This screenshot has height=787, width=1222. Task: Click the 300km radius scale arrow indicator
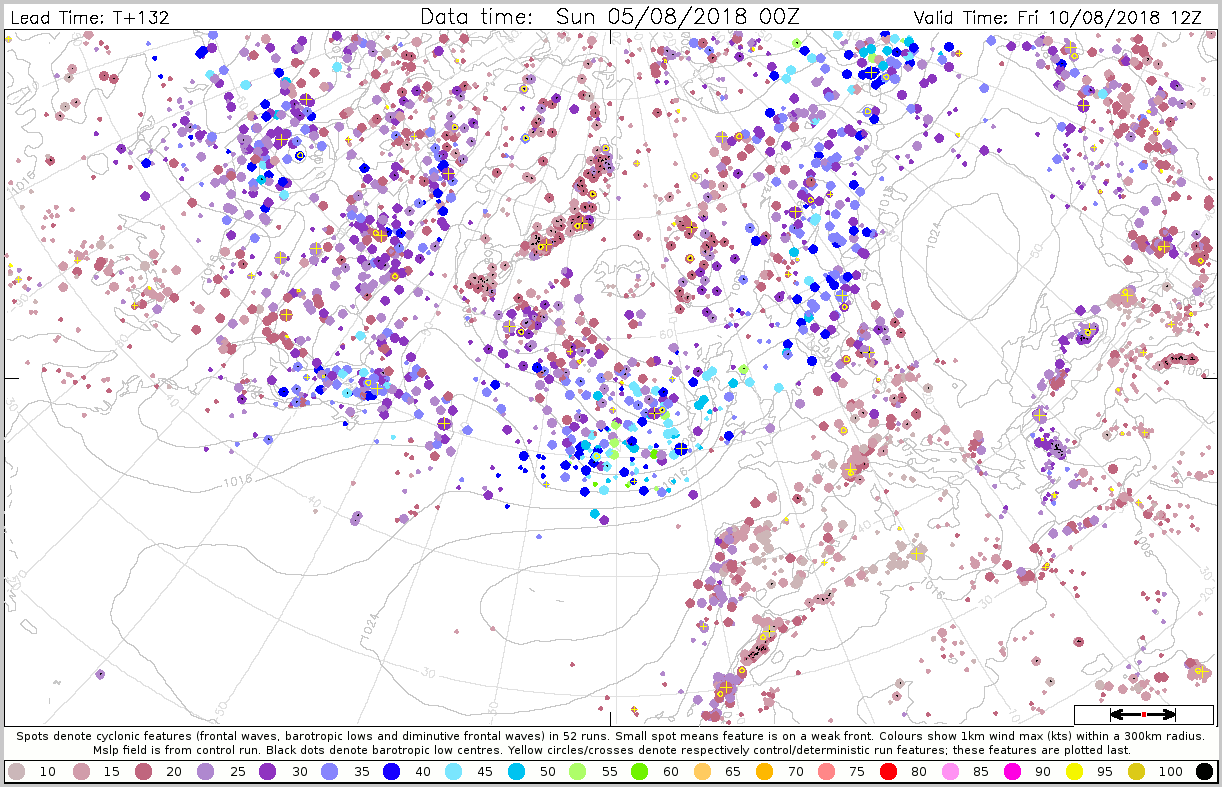[x=1142, y=714]
